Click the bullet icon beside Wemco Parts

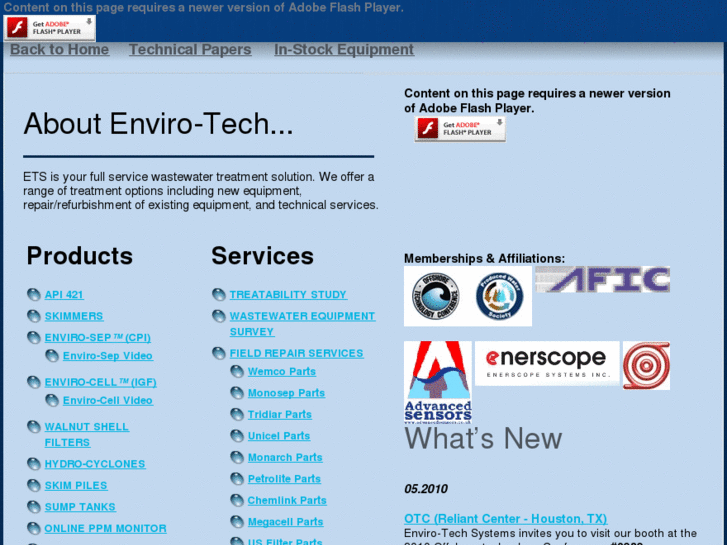tap(237, 372)
